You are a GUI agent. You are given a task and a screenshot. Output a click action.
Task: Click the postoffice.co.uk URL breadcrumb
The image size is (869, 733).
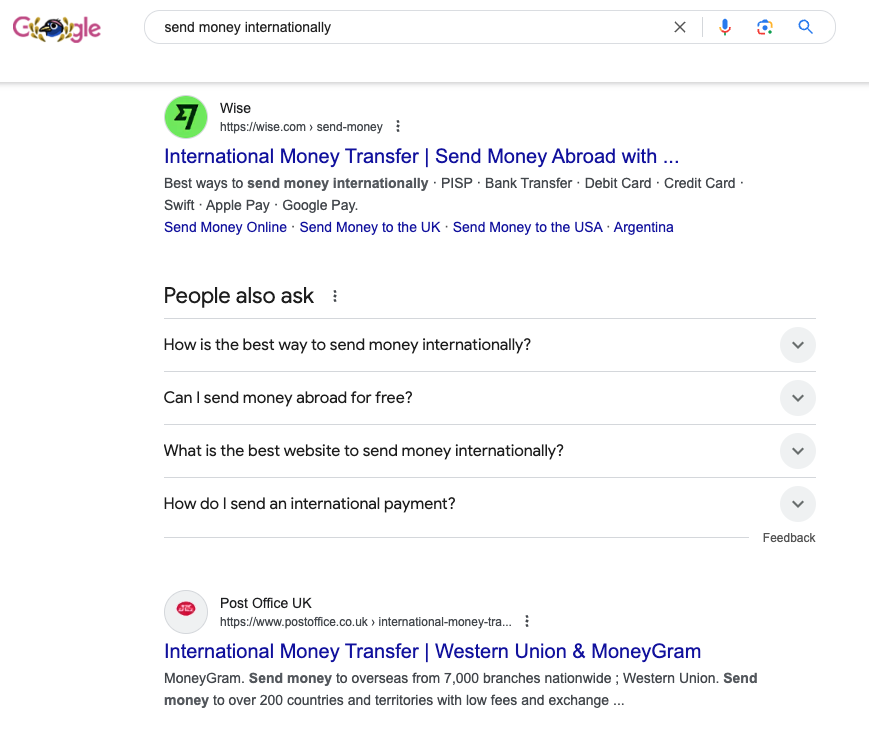tap(366, 622)
